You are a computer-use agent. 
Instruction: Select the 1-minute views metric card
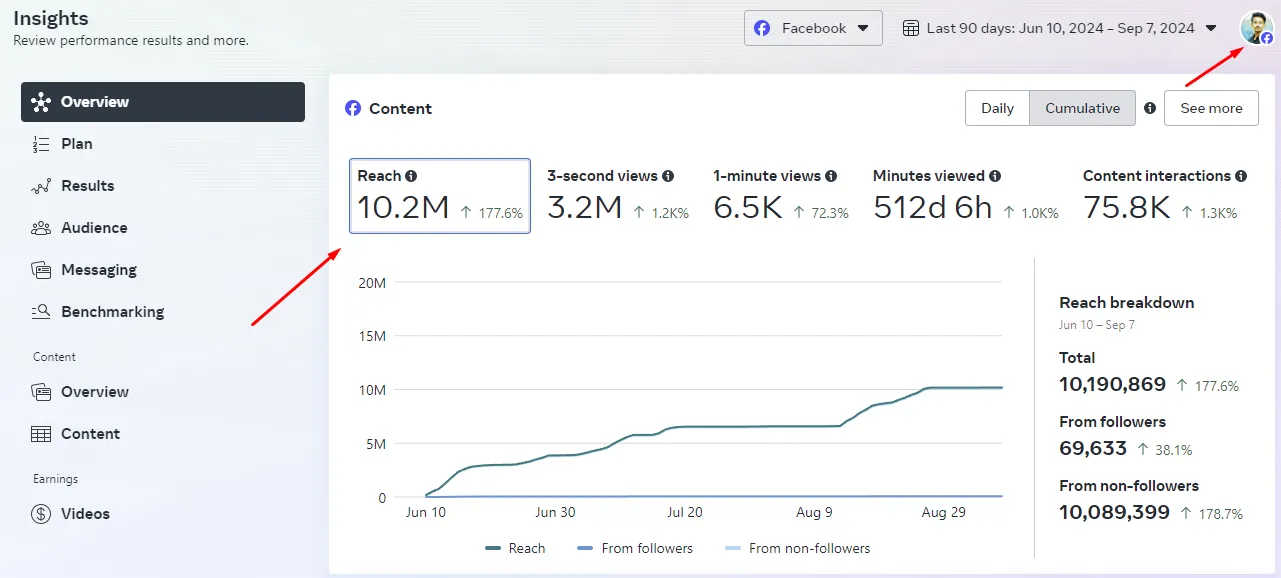[781, 196]
